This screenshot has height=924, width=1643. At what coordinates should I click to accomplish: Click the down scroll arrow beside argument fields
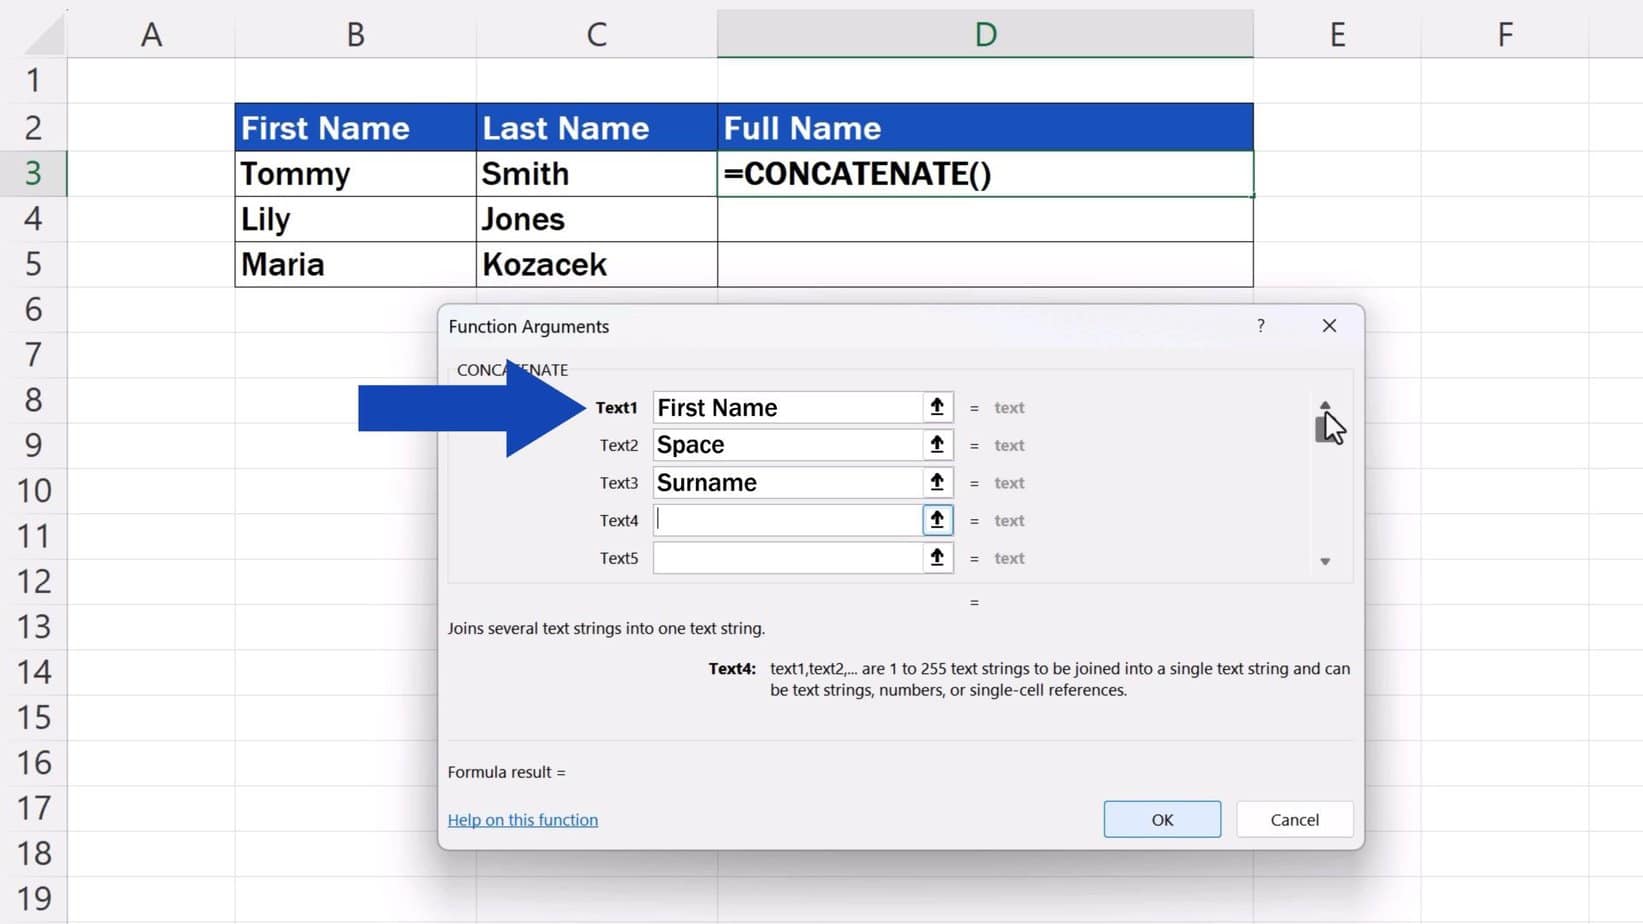tap(1326, 562)
